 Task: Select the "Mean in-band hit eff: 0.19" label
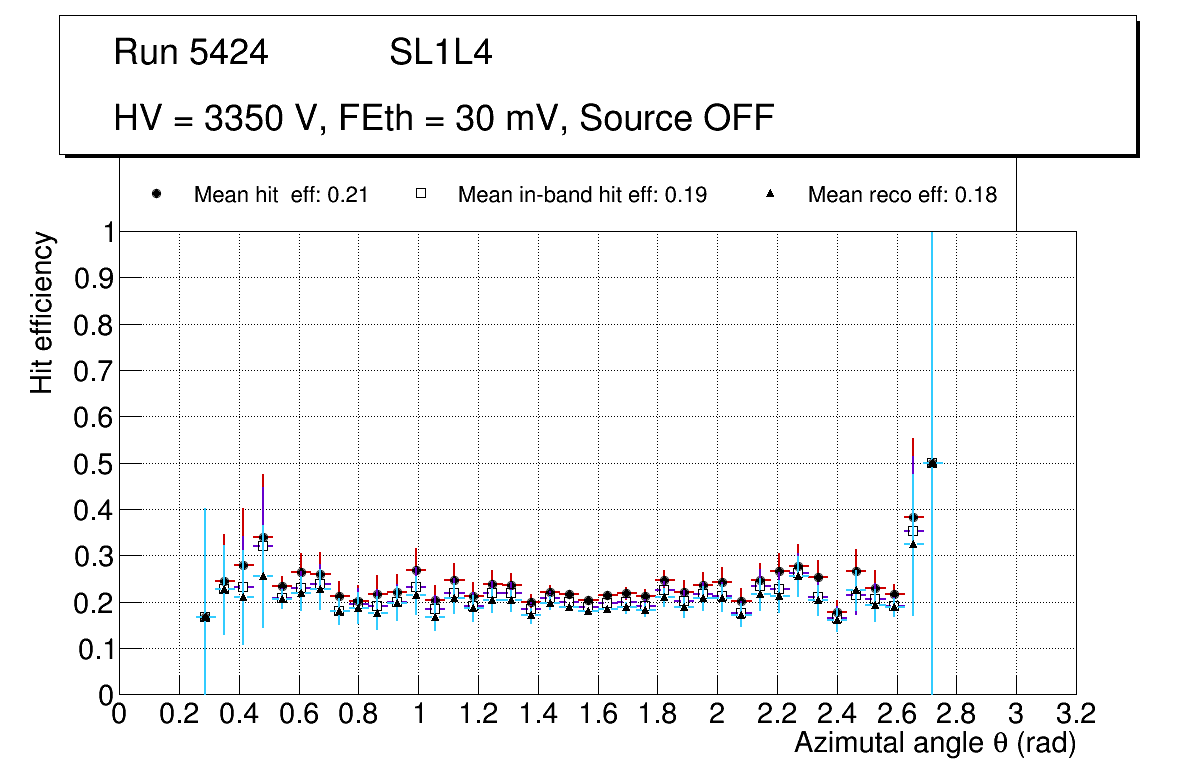[x=582, y=195]
